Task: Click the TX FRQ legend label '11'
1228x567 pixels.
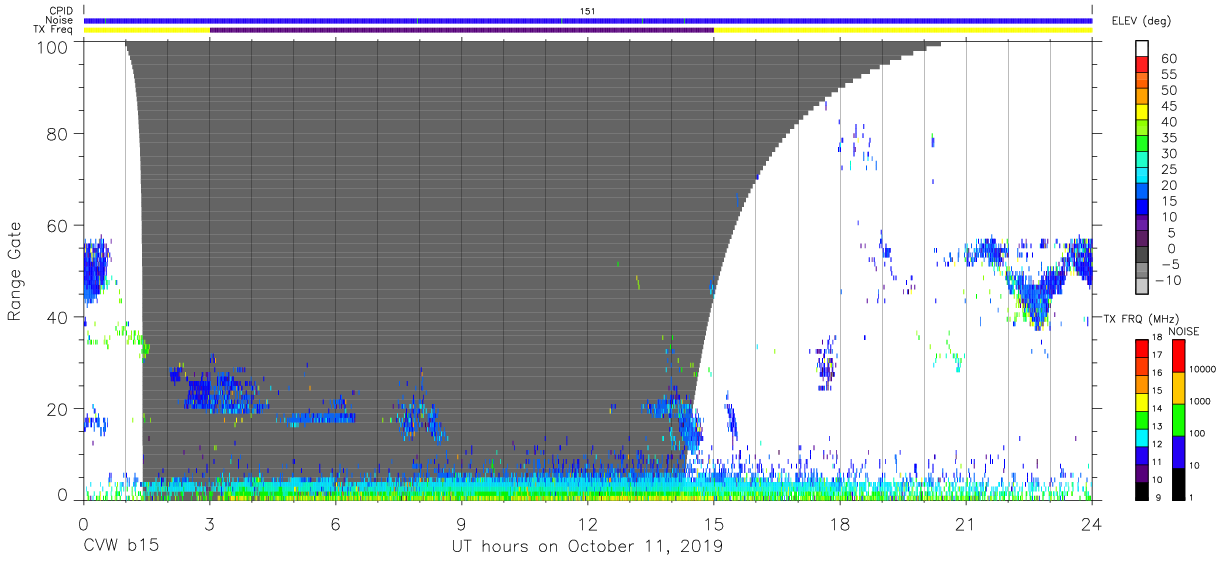Action: click(1157, 461)
